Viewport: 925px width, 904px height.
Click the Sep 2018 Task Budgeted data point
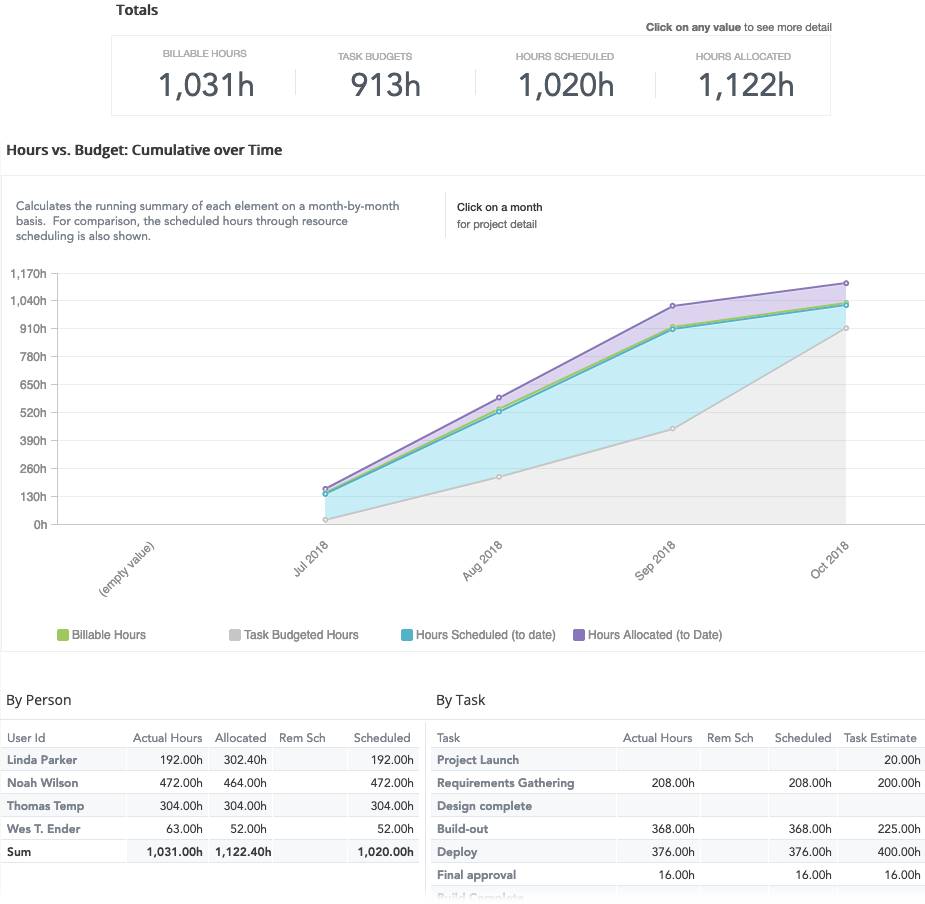coord(673,429)
